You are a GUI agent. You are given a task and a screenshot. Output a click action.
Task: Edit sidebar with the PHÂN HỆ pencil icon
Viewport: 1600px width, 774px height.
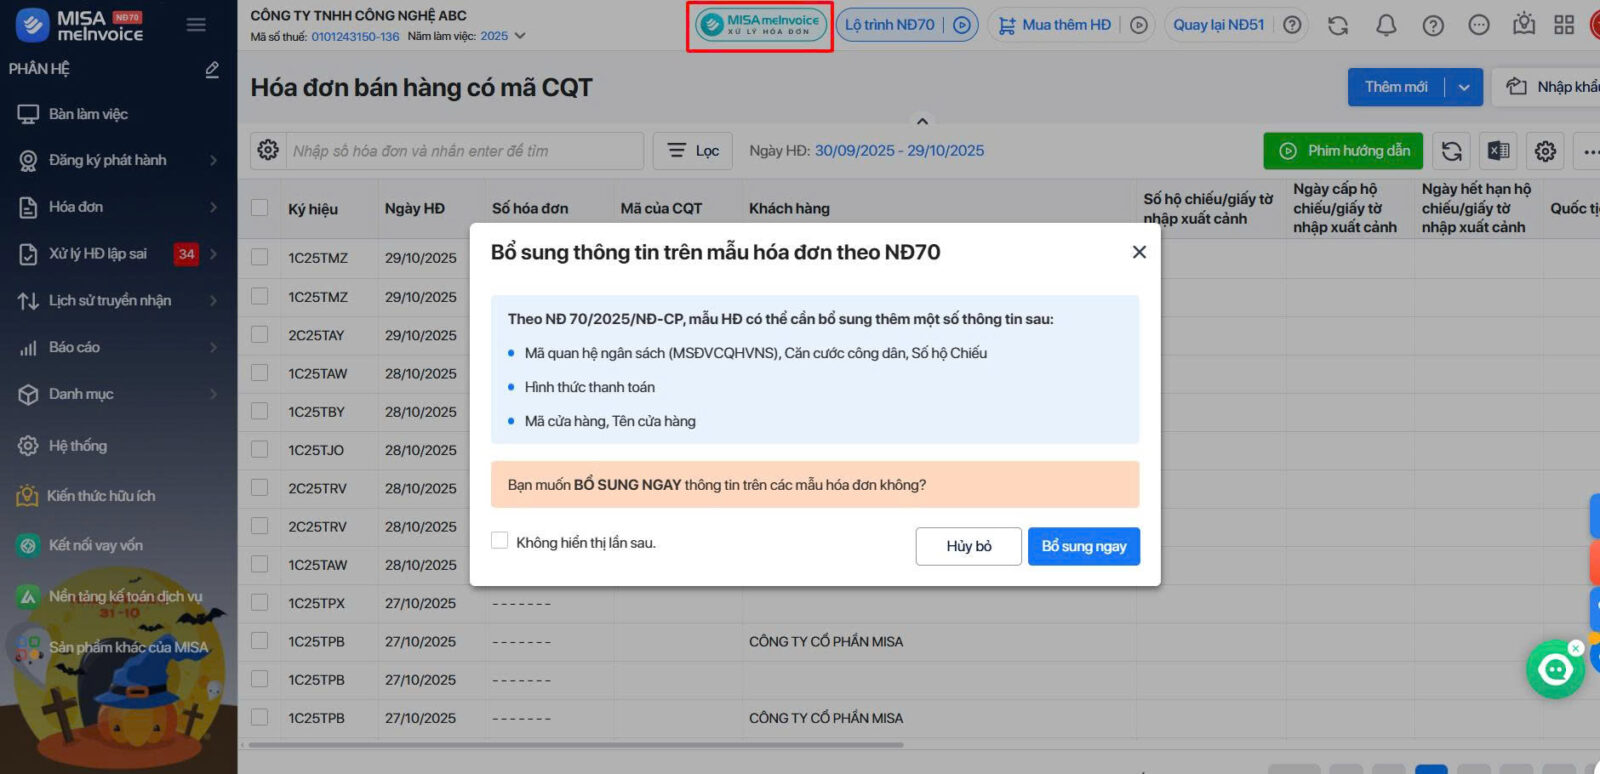(x=212, y=69)
